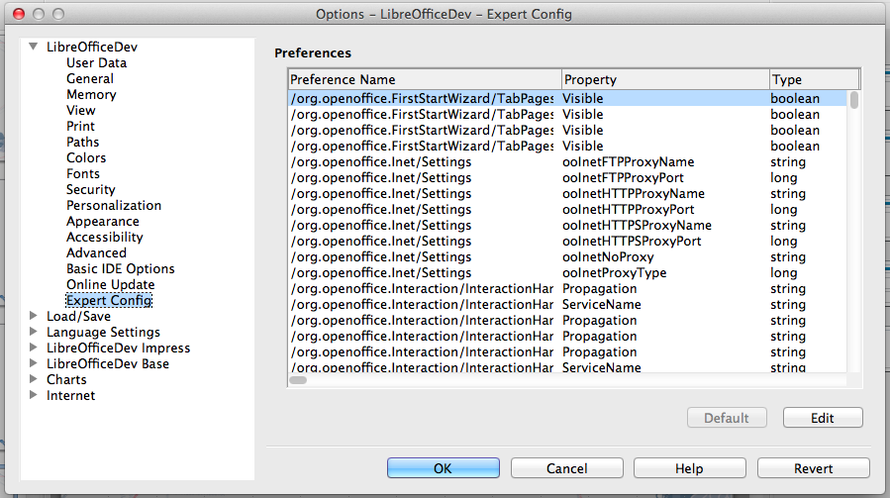Image resolution: width=890 pixels, height=498 pixels.
Task: Expand the Language Settings section
Action: point(34,332)
